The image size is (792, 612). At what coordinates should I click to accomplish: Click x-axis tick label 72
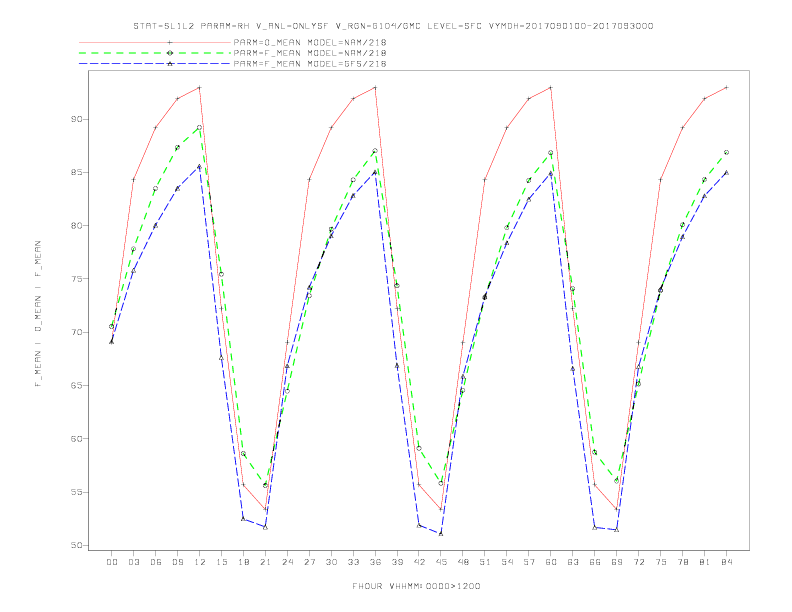tap(639, 562)
